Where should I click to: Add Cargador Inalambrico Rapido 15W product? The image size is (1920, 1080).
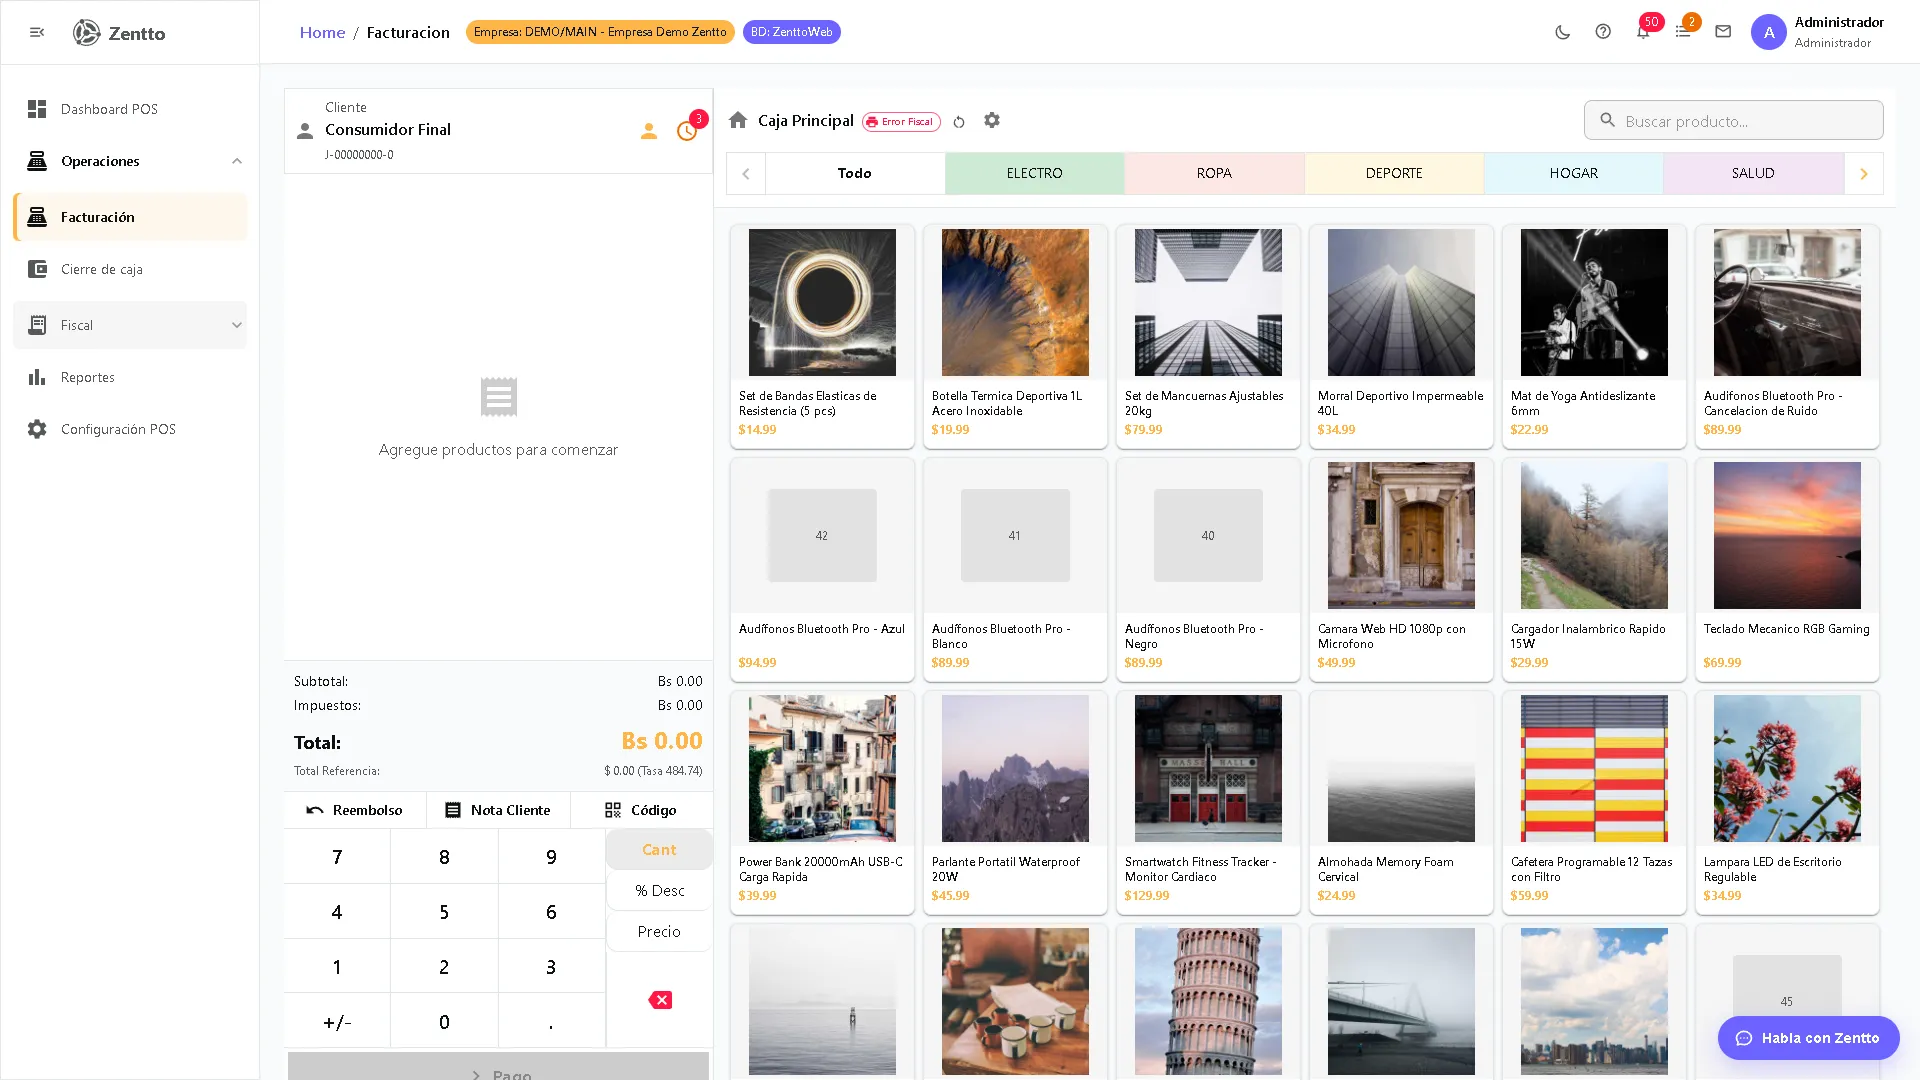tap(1594, 569)
